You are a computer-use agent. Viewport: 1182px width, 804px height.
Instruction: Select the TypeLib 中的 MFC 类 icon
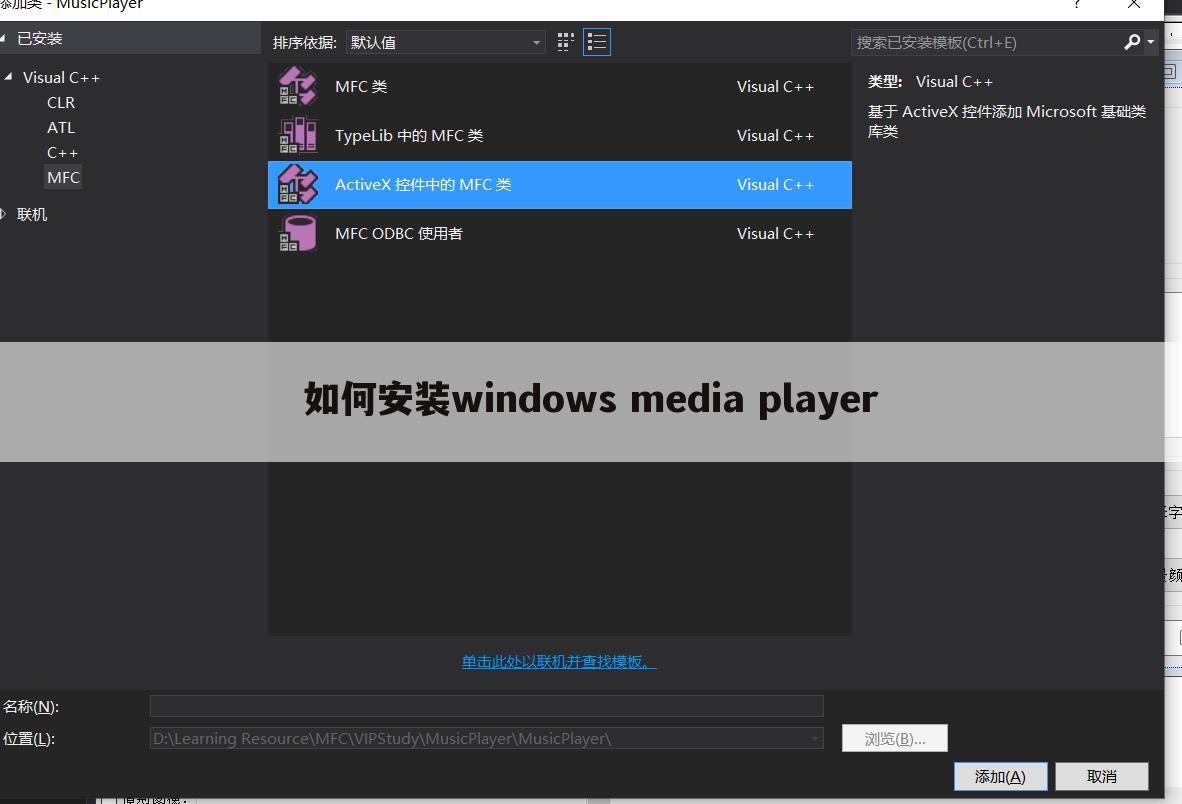point(298,136)
